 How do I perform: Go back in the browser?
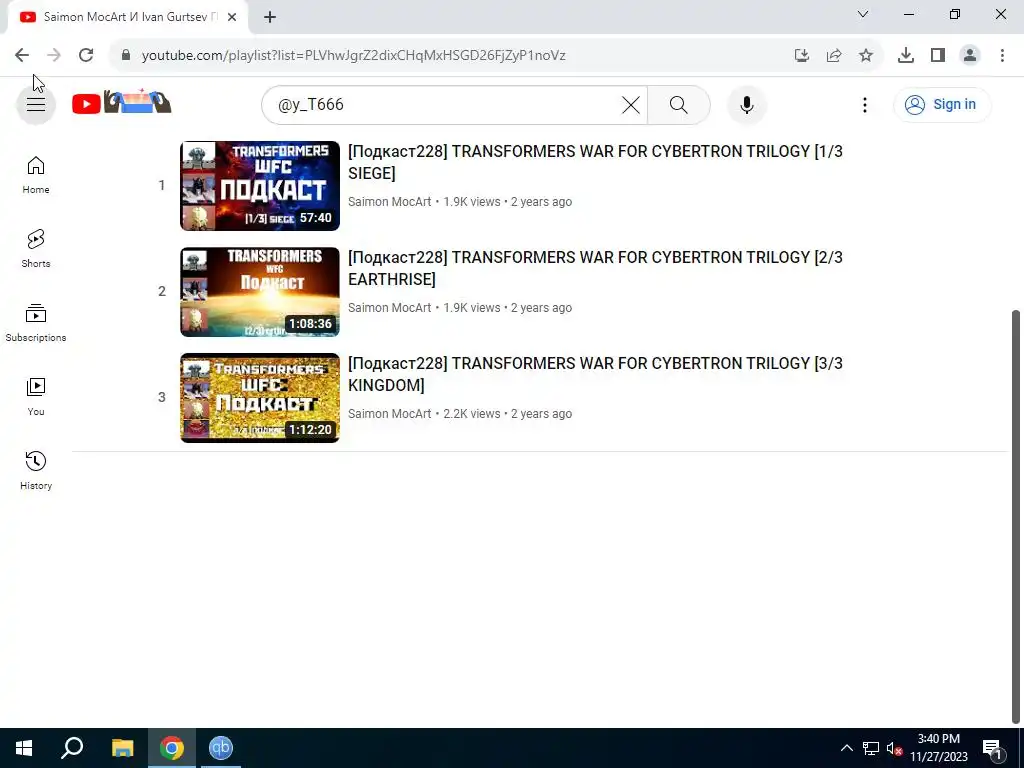[x=22, y=56]
